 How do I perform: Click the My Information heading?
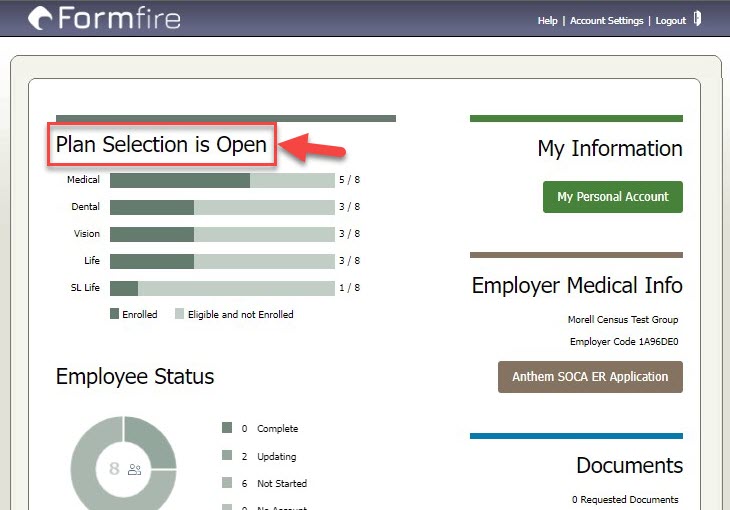(x=610, y=149)
